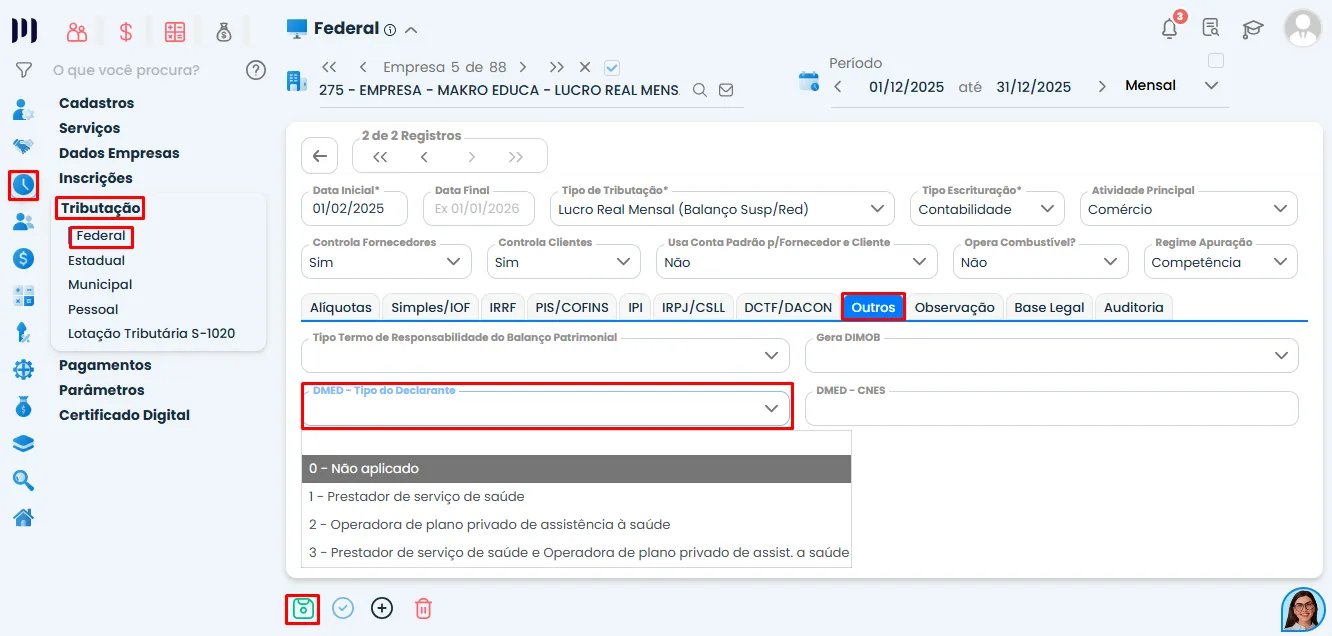Click the add record plus button
1332x636 pixels.
[x=382, y=607]
